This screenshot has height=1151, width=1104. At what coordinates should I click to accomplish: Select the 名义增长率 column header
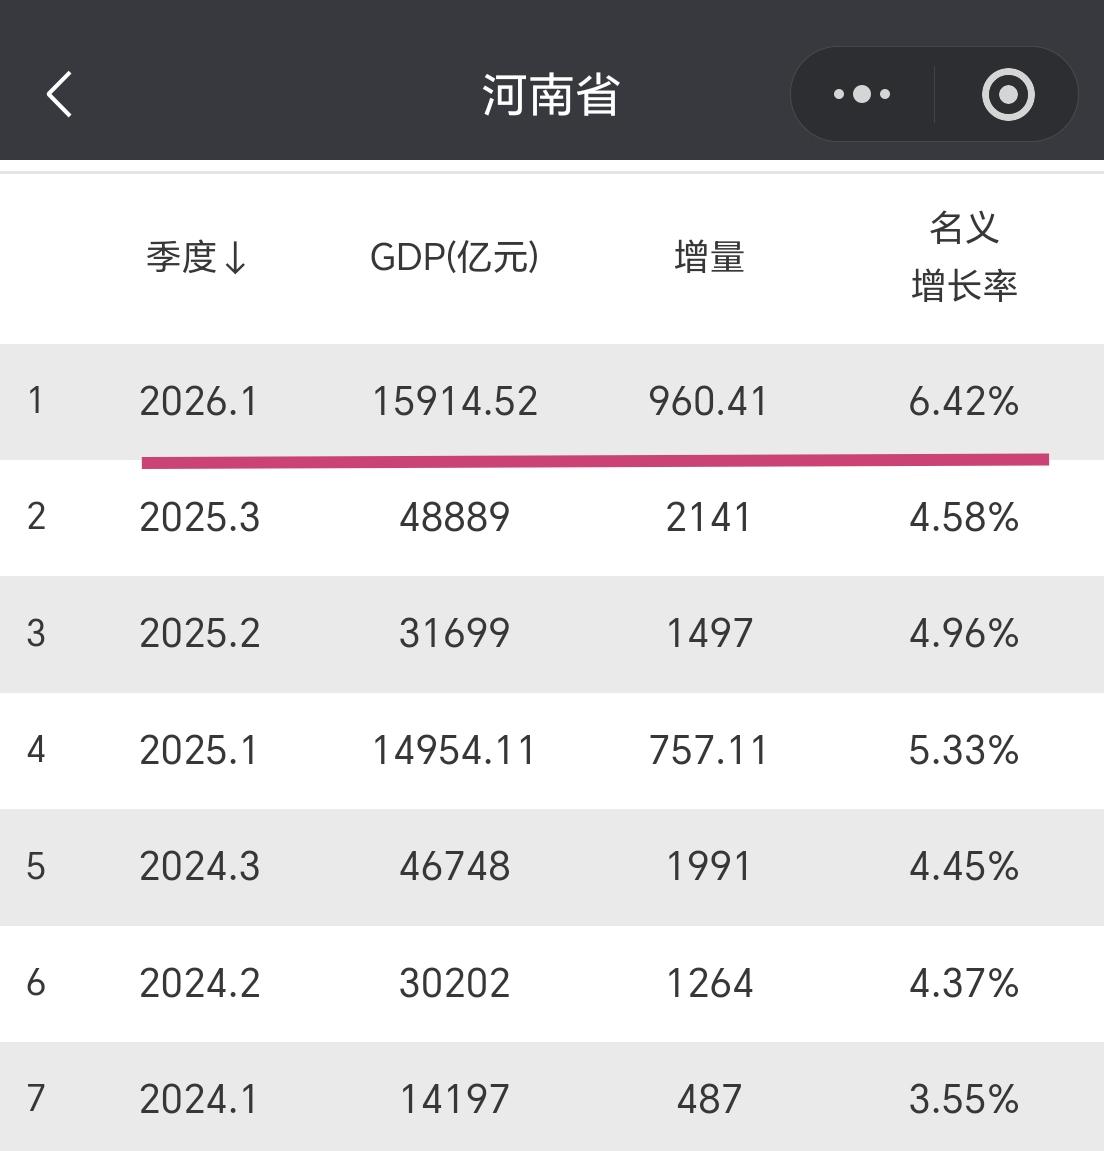coord(966,257)
